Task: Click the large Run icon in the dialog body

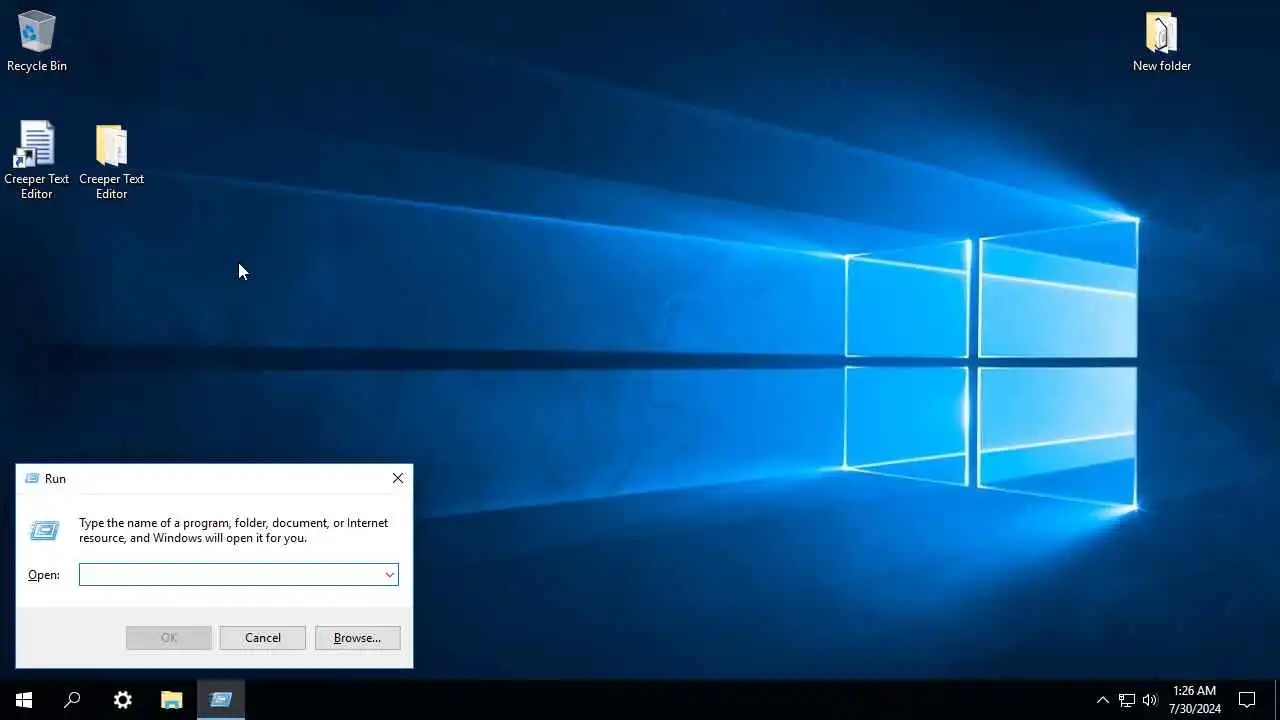Action: [x=45, y=531]
